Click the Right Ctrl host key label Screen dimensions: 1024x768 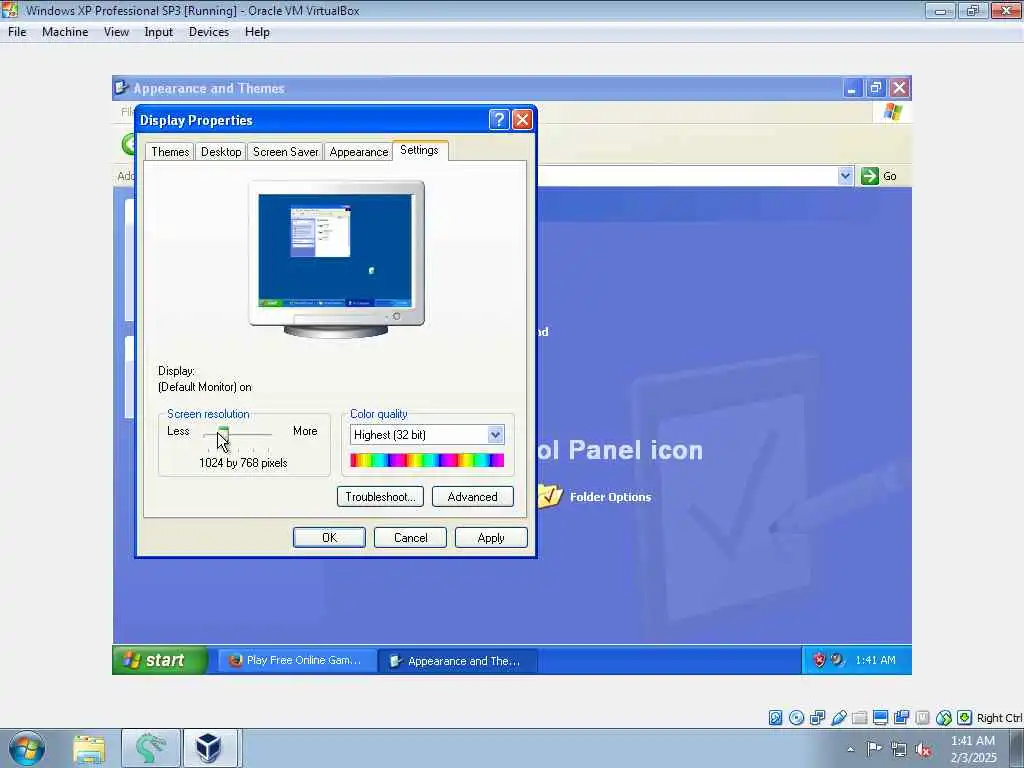coord(999,718)
